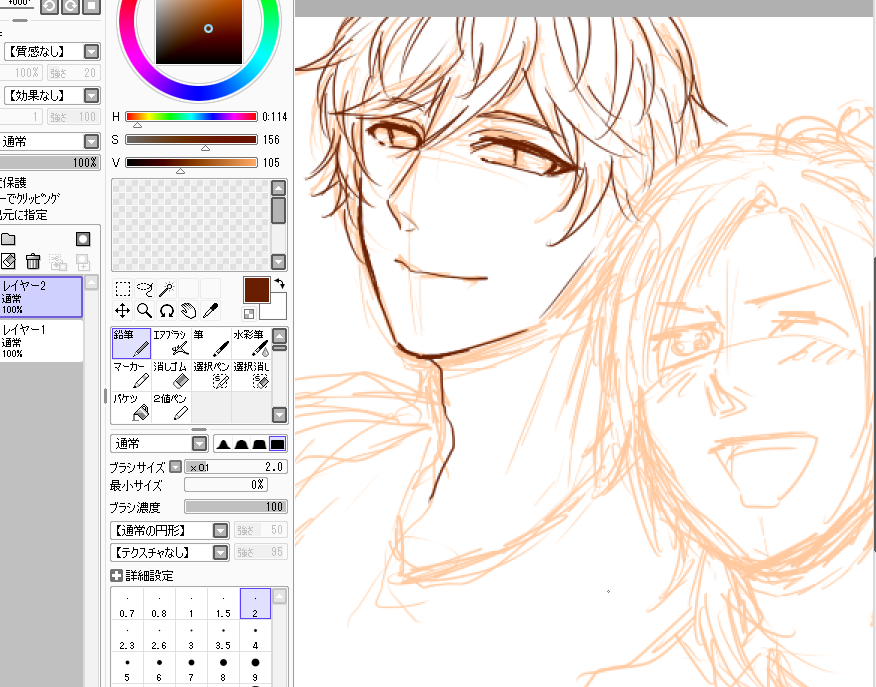Image resolution: width=876 pixels, height=687 pixels.
Task: Create a new layer folder
Action: 8,240
